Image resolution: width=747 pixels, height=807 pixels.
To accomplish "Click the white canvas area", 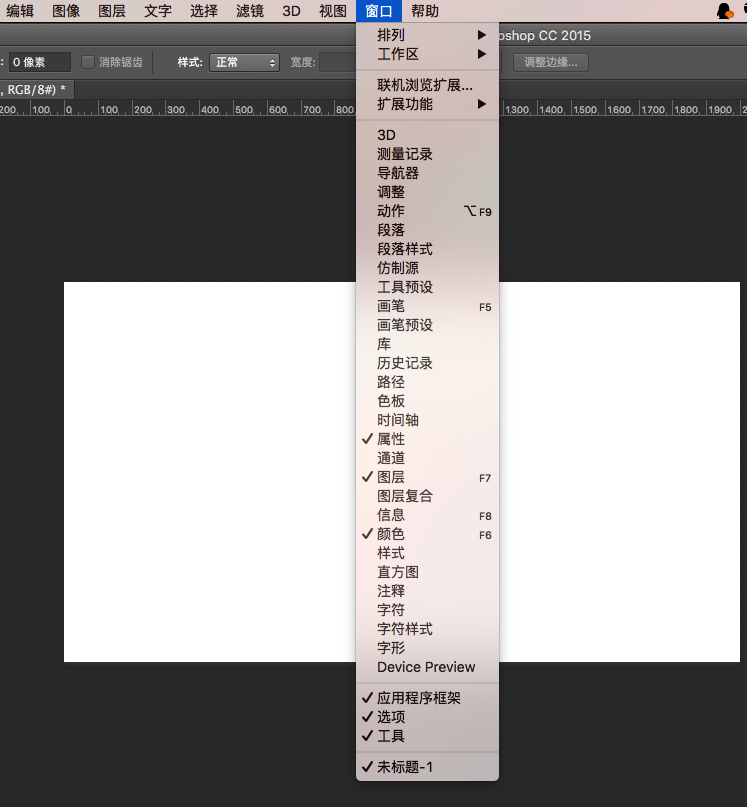I will 210,471.
